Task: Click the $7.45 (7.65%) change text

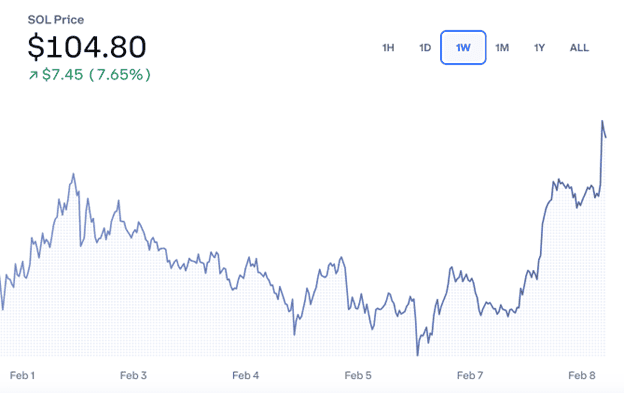Action: (x=96, y=74)
